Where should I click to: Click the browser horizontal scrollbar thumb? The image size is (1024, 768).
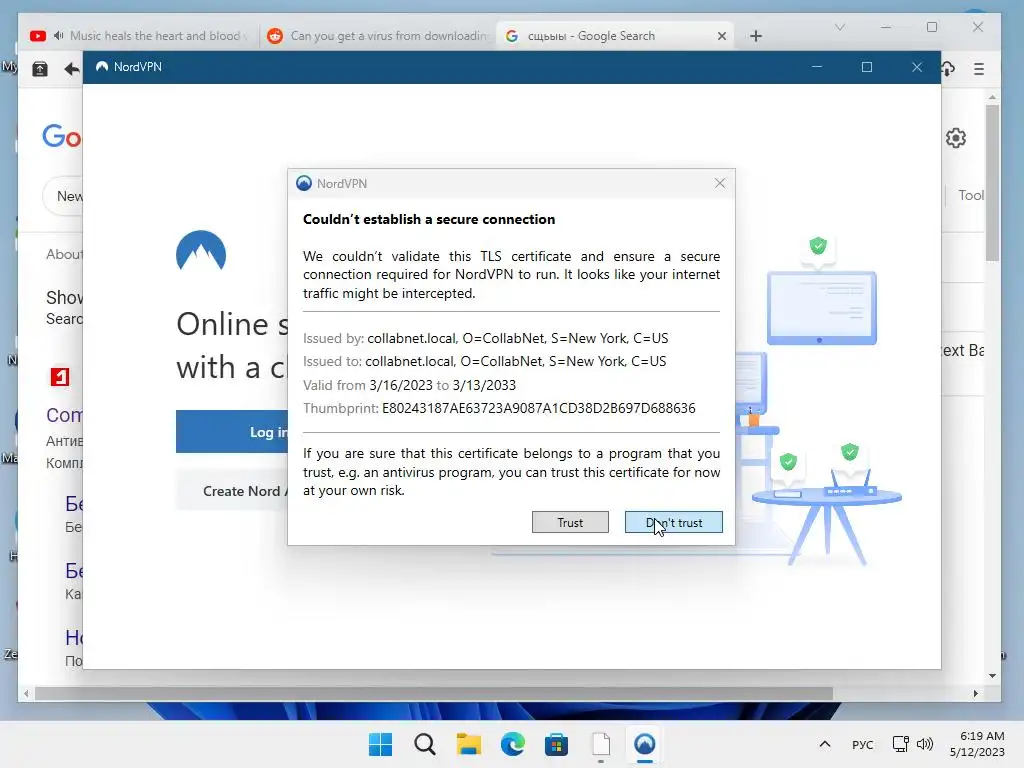click(x=434, y=693)
